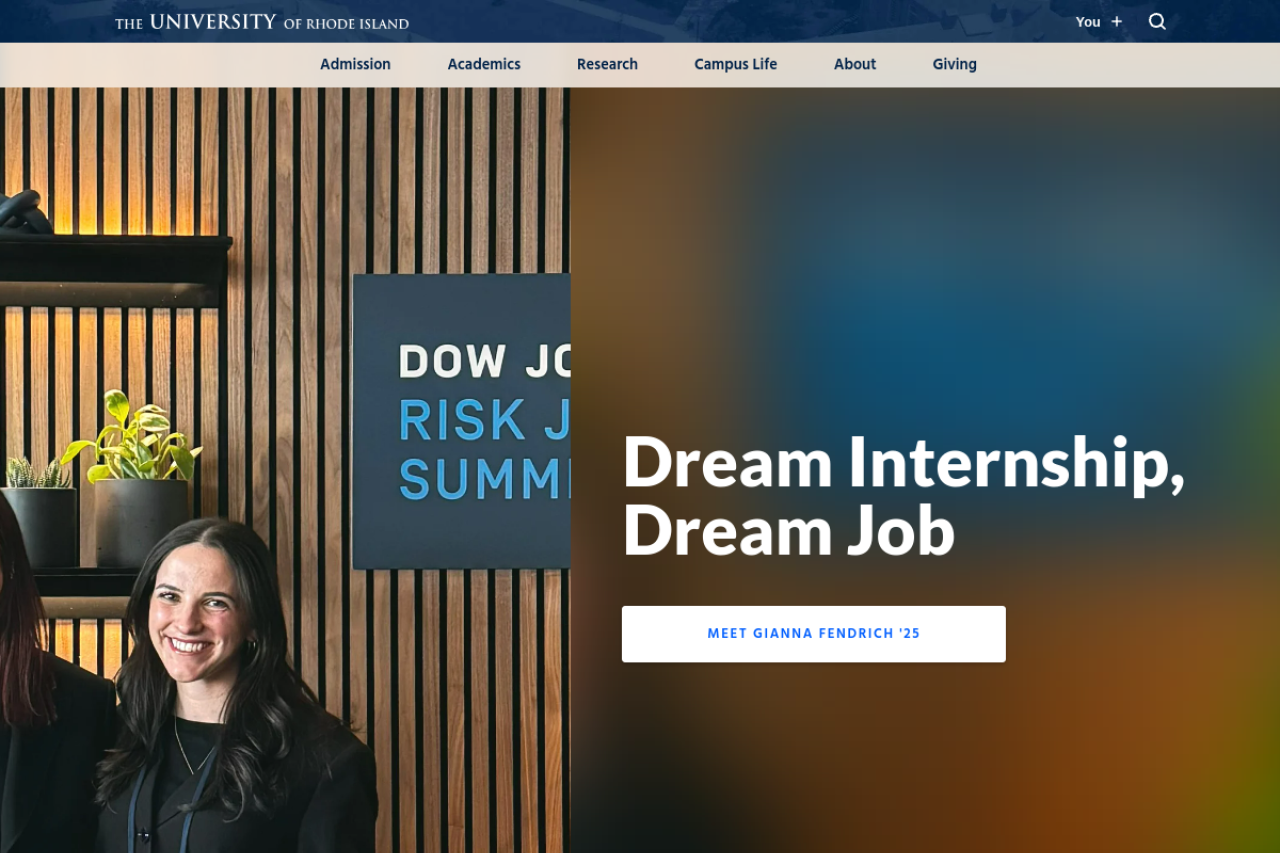Go to University of Rhode Island homepage logo
This screenshot has height=853, width=1280.
click(x=262, y=22)
